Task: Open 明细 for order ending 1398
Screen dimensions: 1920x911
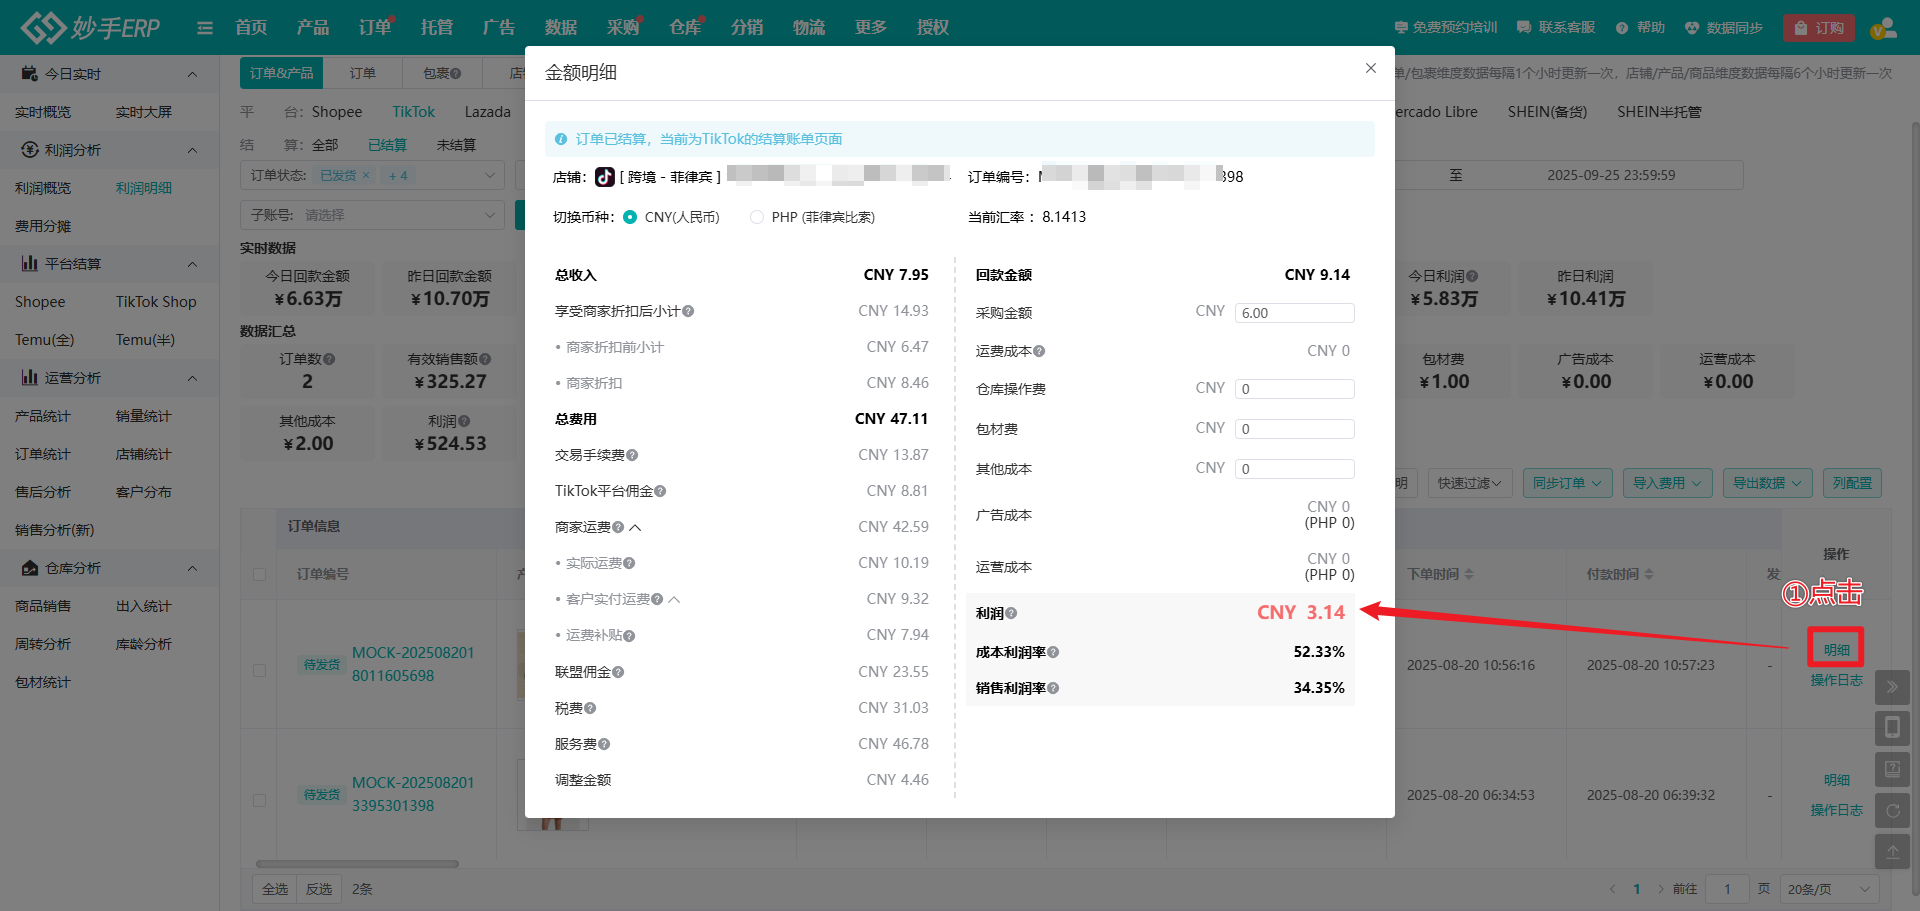Action: coord(1836,780)
